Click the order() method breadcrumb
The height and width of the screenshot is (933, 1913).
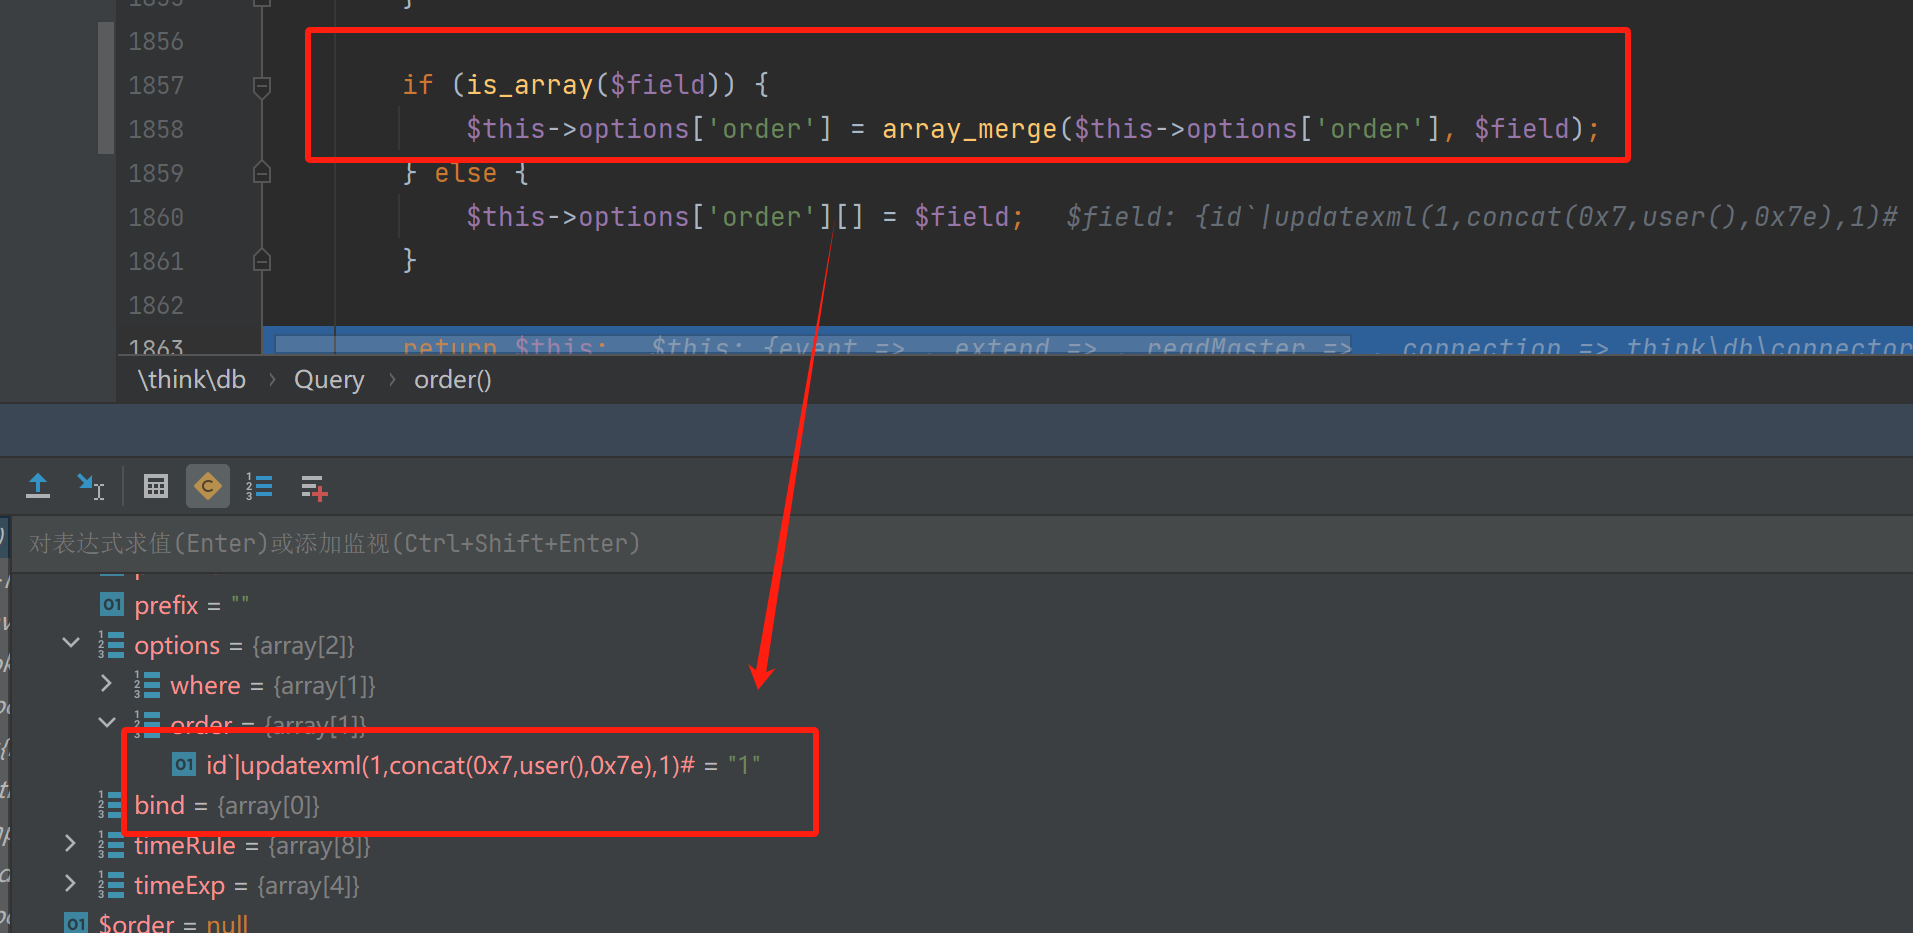pyautogui.click(x=452, y=380)
